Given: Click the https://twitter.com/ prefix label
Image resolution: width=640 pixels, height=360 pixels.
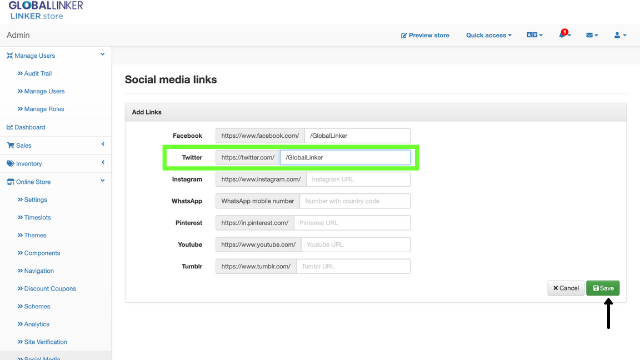Looking at the screenshot, I should tap(248, 158).
